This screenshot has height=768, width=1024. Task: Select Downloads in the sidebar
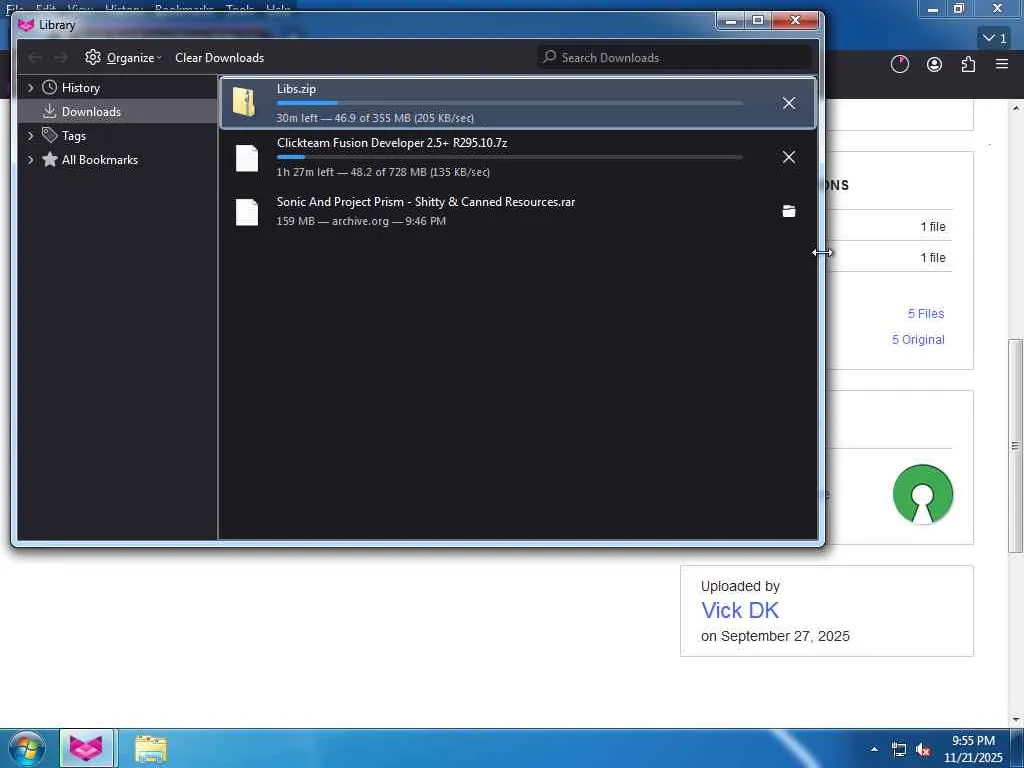pyautogui.click(x=91, y=112)
